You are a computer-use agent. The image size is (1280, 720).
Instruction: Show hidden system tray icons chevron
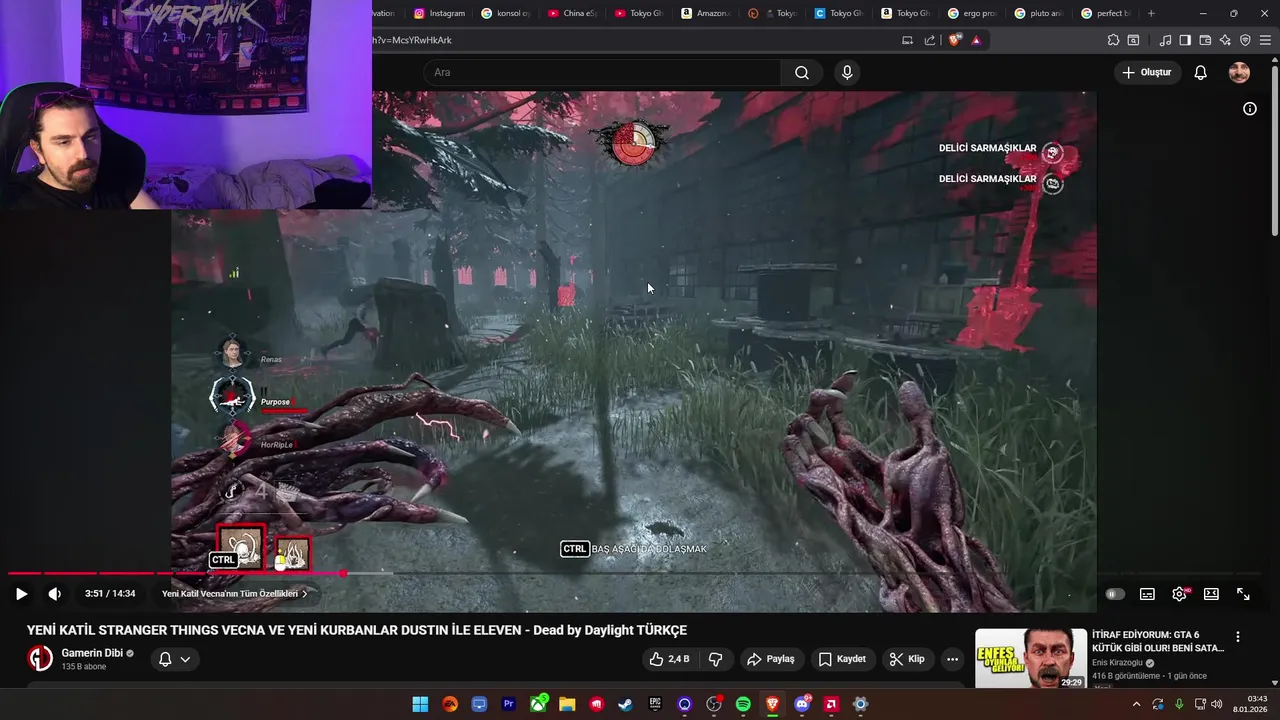[1136, 704]
